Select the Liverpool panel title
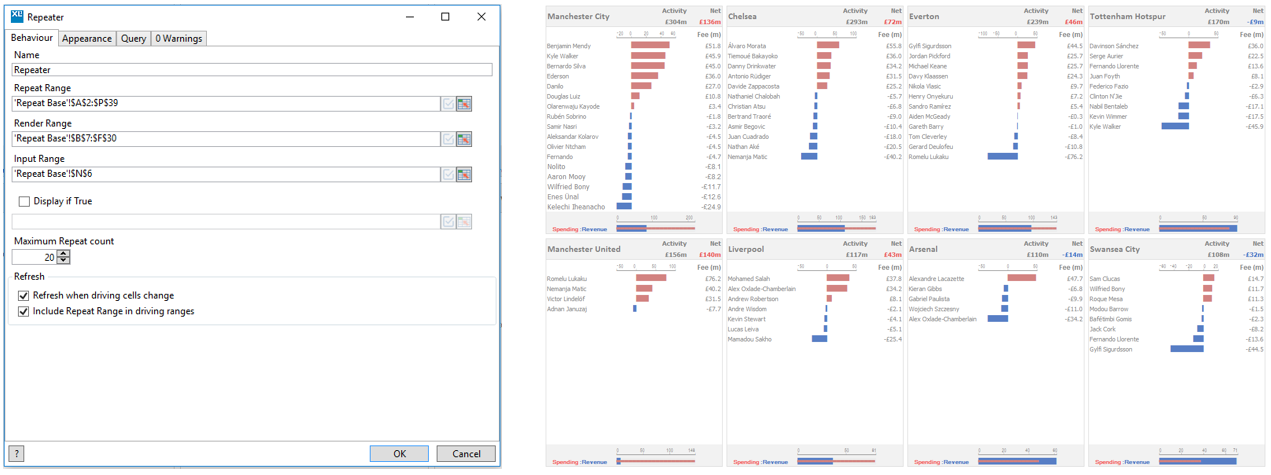The height and width of the screenshot is (475, 1271). click(x=746, y=249)
